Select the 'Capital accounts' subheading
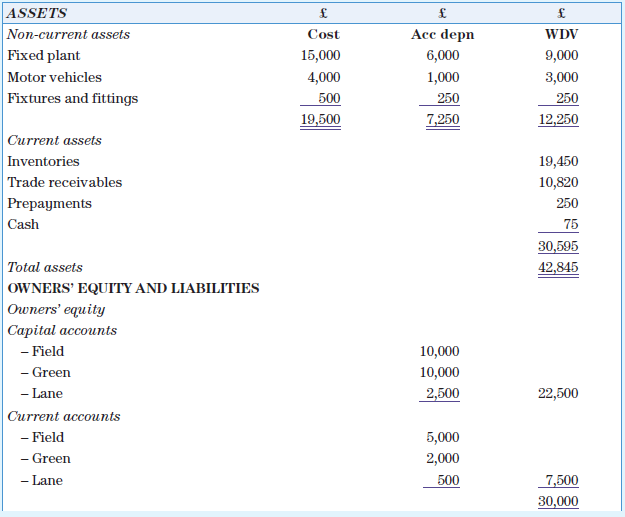Screen dimensions: 625x517 click(62, 330)
